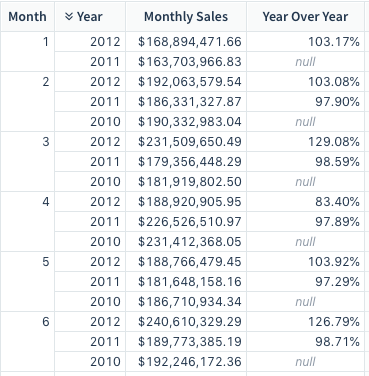
Task: Select the Month 3 row group cell
Action: [x=27, y=162]
